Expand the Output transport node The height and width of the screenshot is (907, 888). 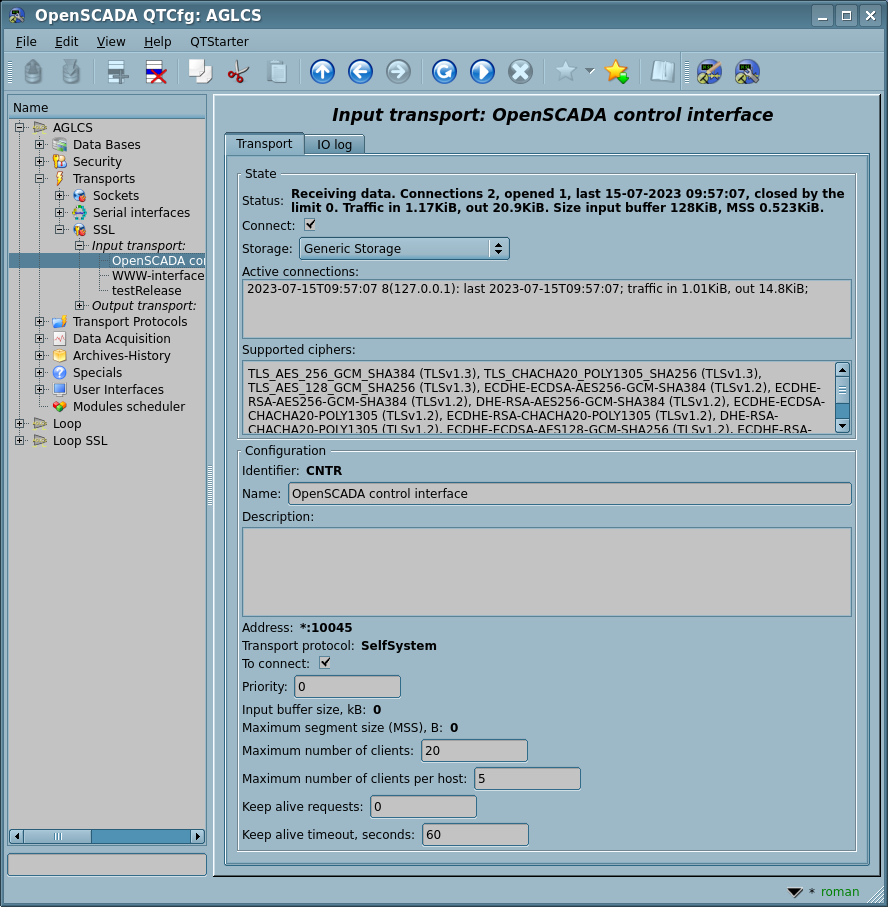(80, 305)
